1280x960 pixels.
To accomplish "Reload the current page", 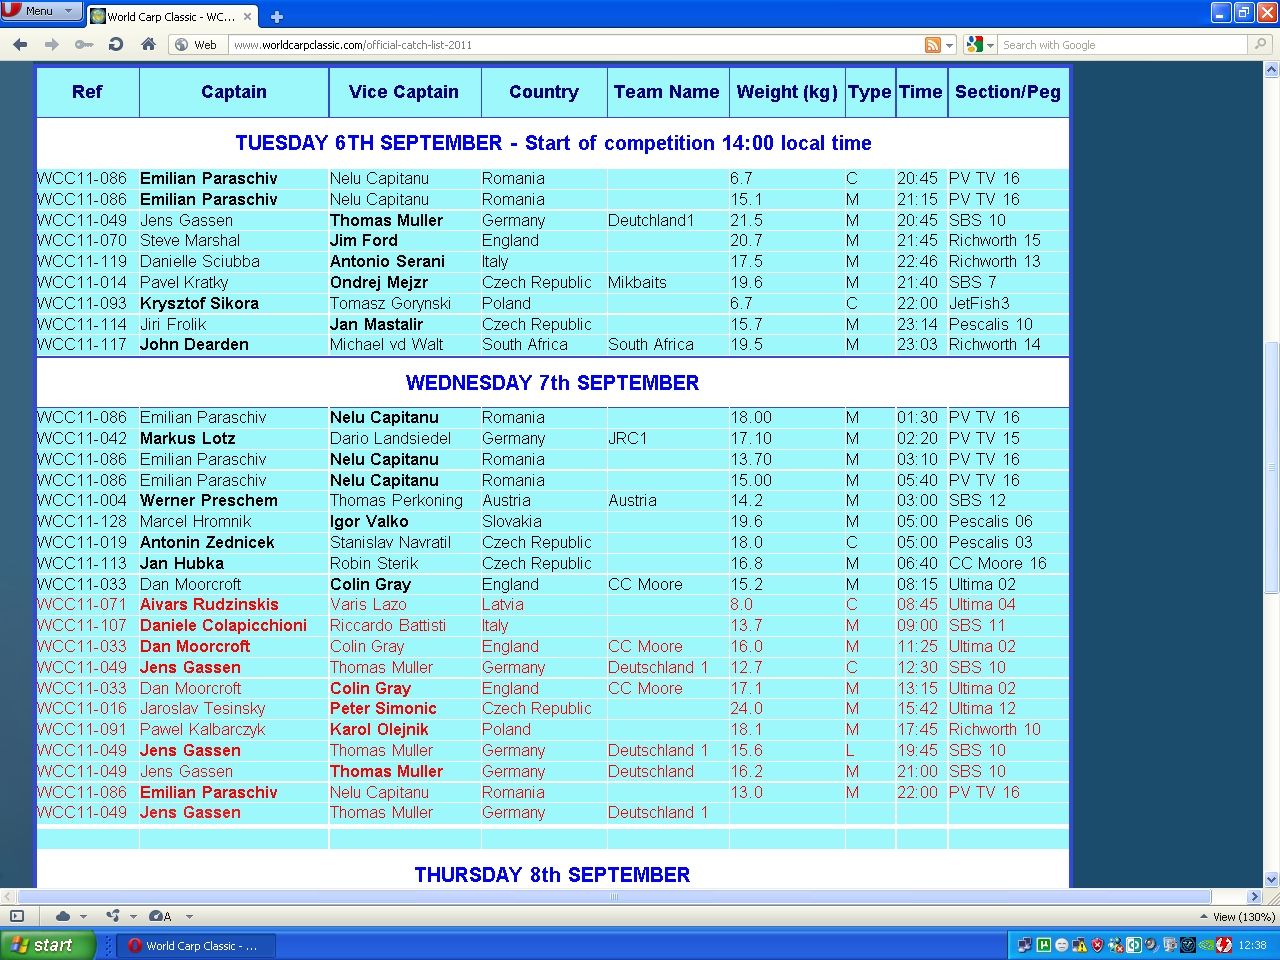I will coord(116,44).
